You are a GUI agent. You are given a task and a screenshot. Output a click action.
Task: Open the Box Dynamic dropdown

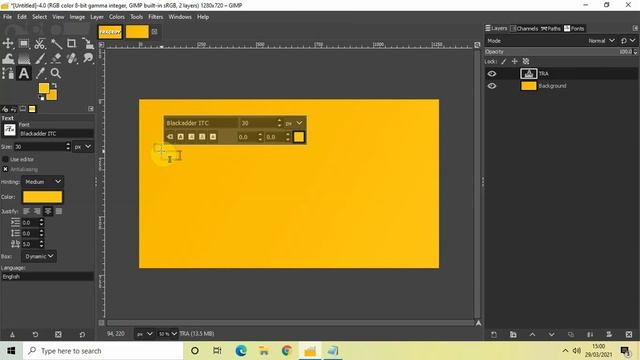point(39,256)
